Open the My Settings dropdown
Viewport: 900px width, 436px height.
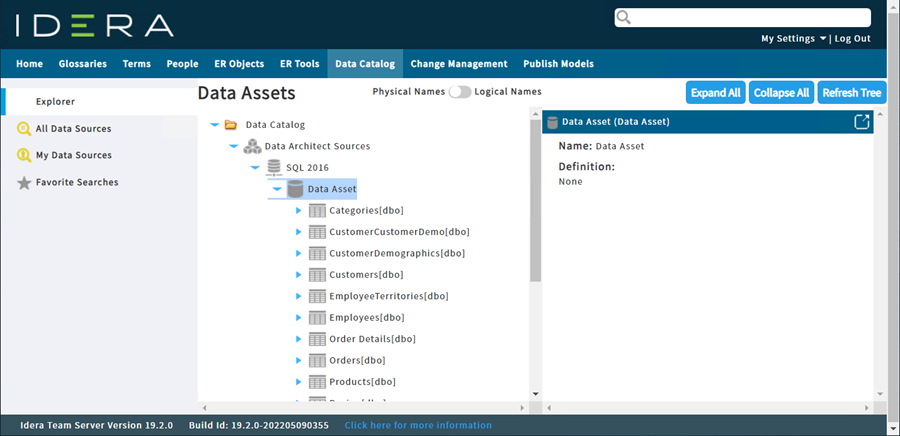pyautogui.click(x=794, y=39)
